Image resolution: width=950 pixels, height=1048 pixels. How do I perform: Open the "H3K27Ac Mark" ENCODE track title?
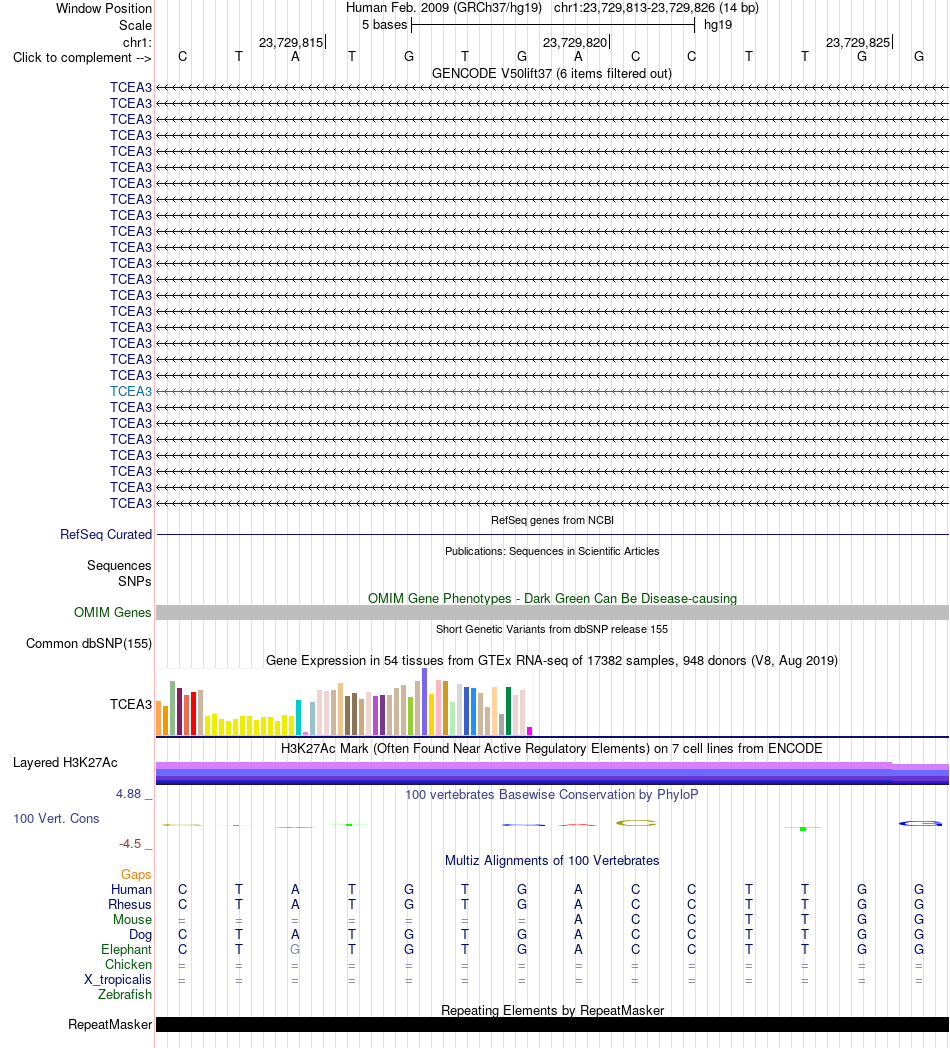pyautogui.click(x=552, y=749)
